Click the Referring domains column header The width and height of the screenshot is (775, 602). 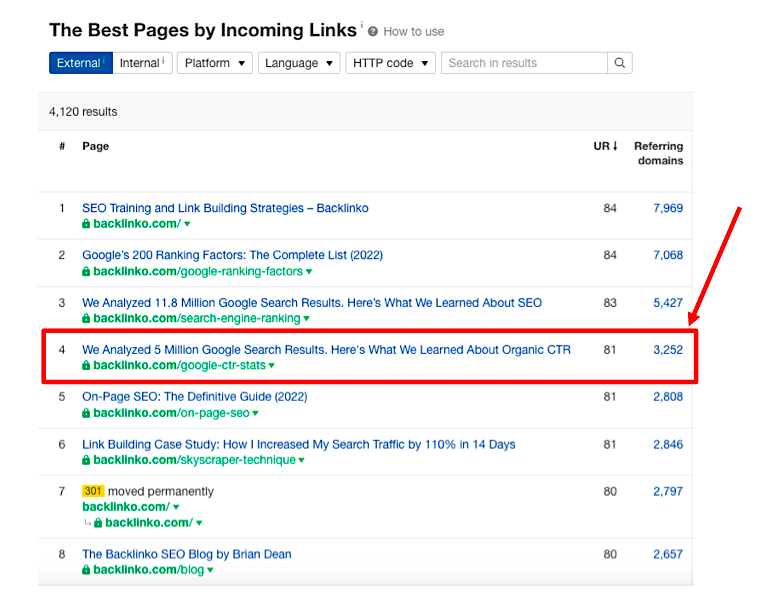pos(658,153)
